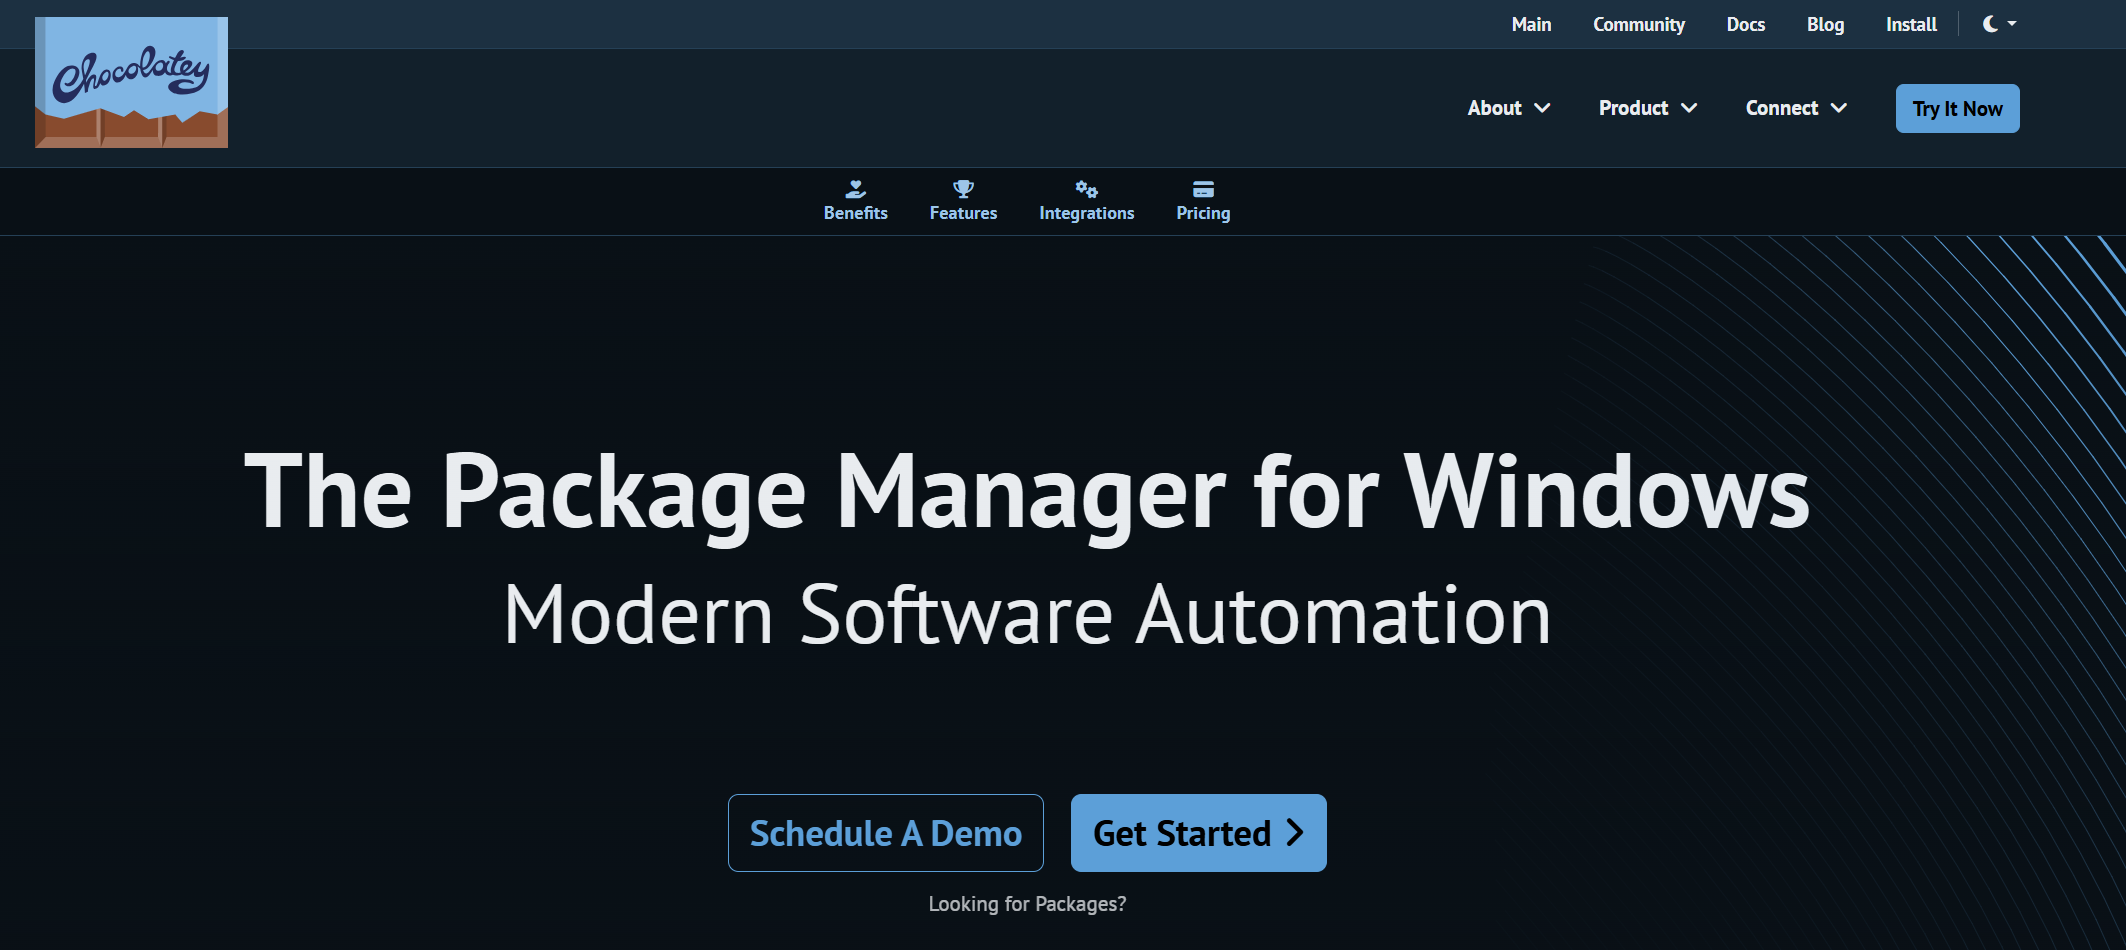2126x950 pixels.
Task: Click the Try It Now button
Action: (x=1957, y=108)
